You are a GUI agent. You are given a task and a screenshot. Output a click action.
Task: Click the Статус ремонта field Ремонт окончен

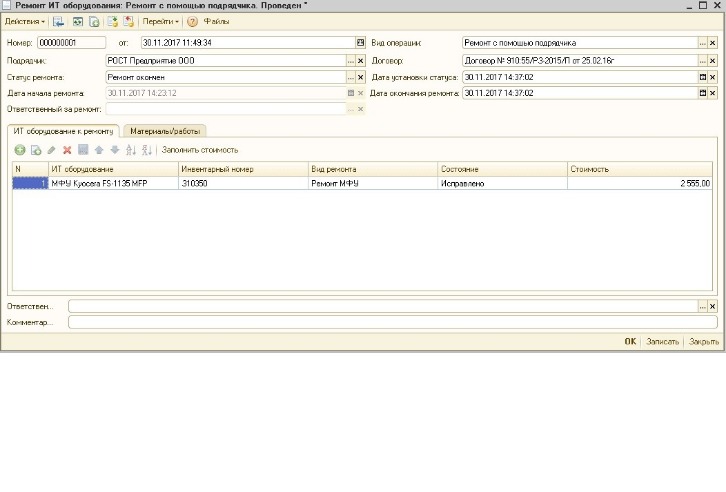[x=226, y=77]
